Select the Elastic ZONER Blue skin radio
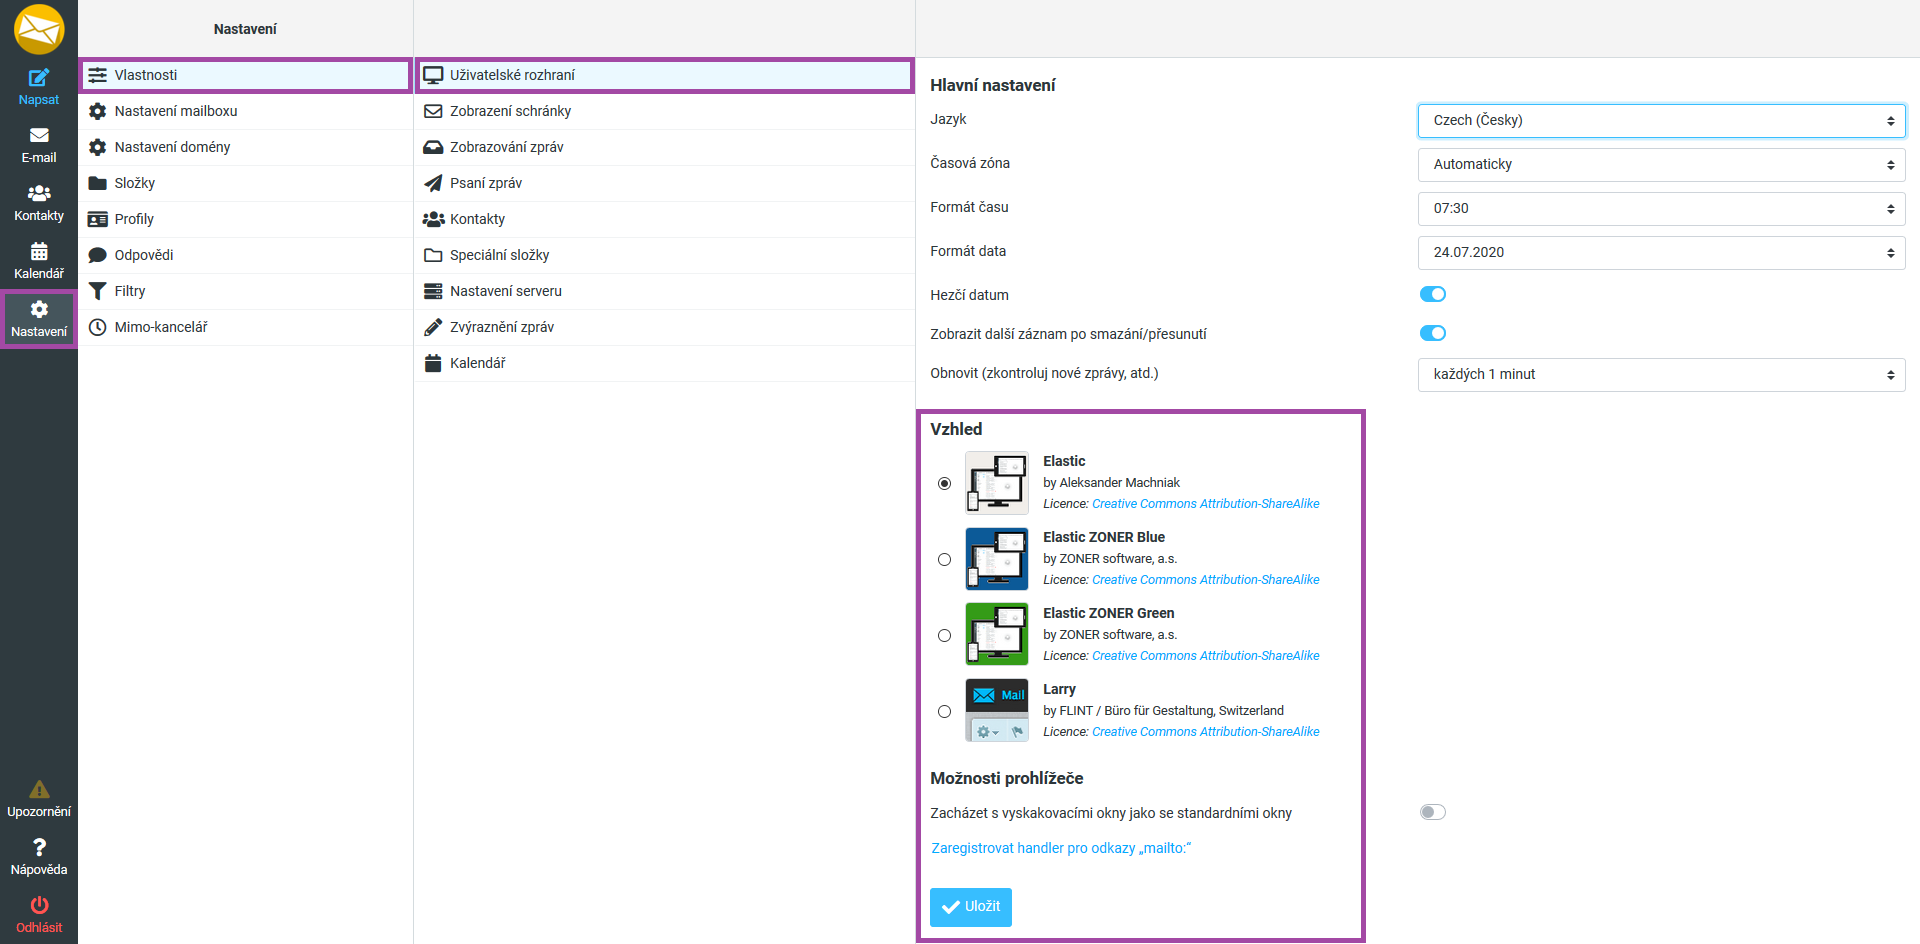1920x944 pixels. coord(944,559)
